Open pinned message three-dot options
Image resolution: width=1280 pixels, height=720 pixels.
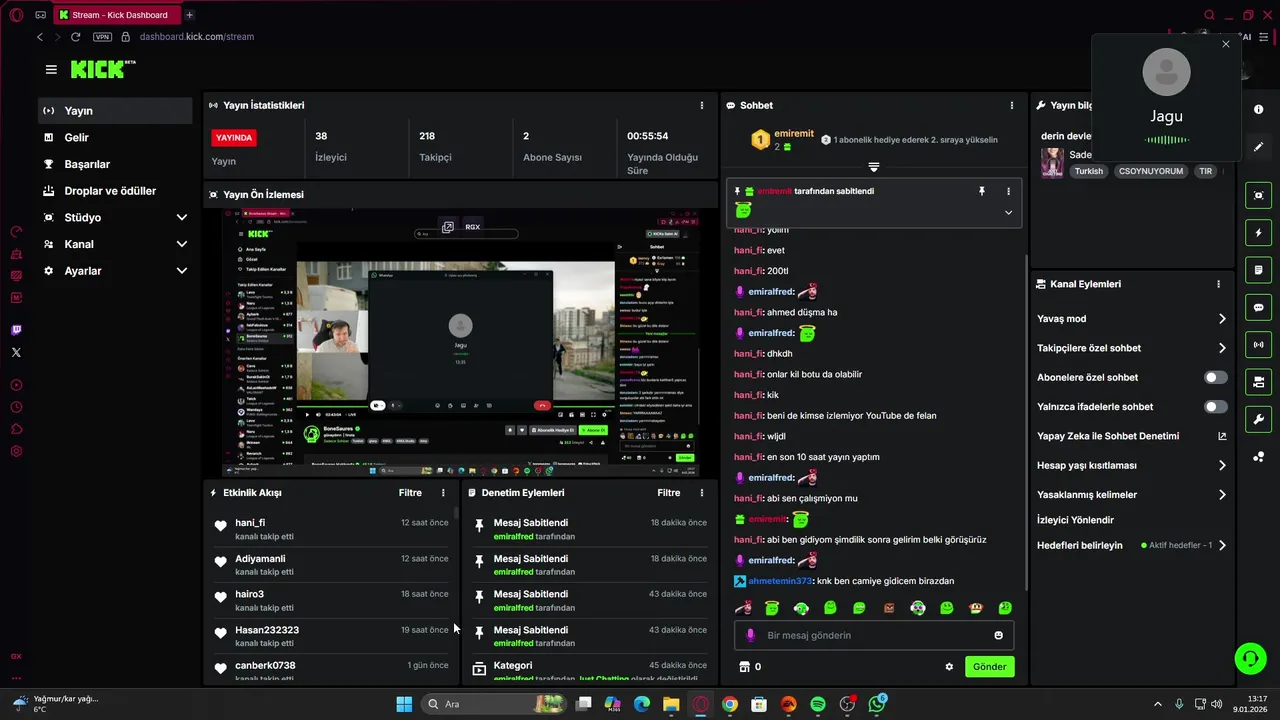pyautogui.click(x=1008, y=191)
